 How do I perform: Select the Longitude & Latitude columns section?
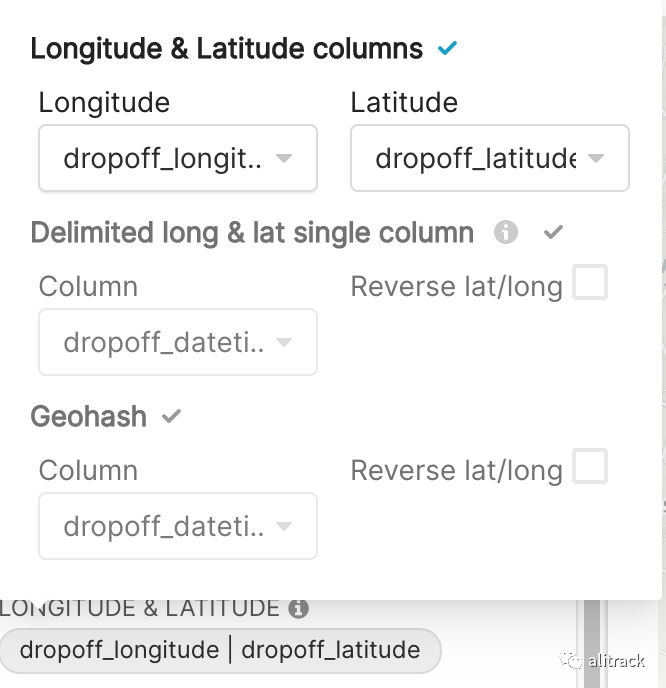(226, 48)
